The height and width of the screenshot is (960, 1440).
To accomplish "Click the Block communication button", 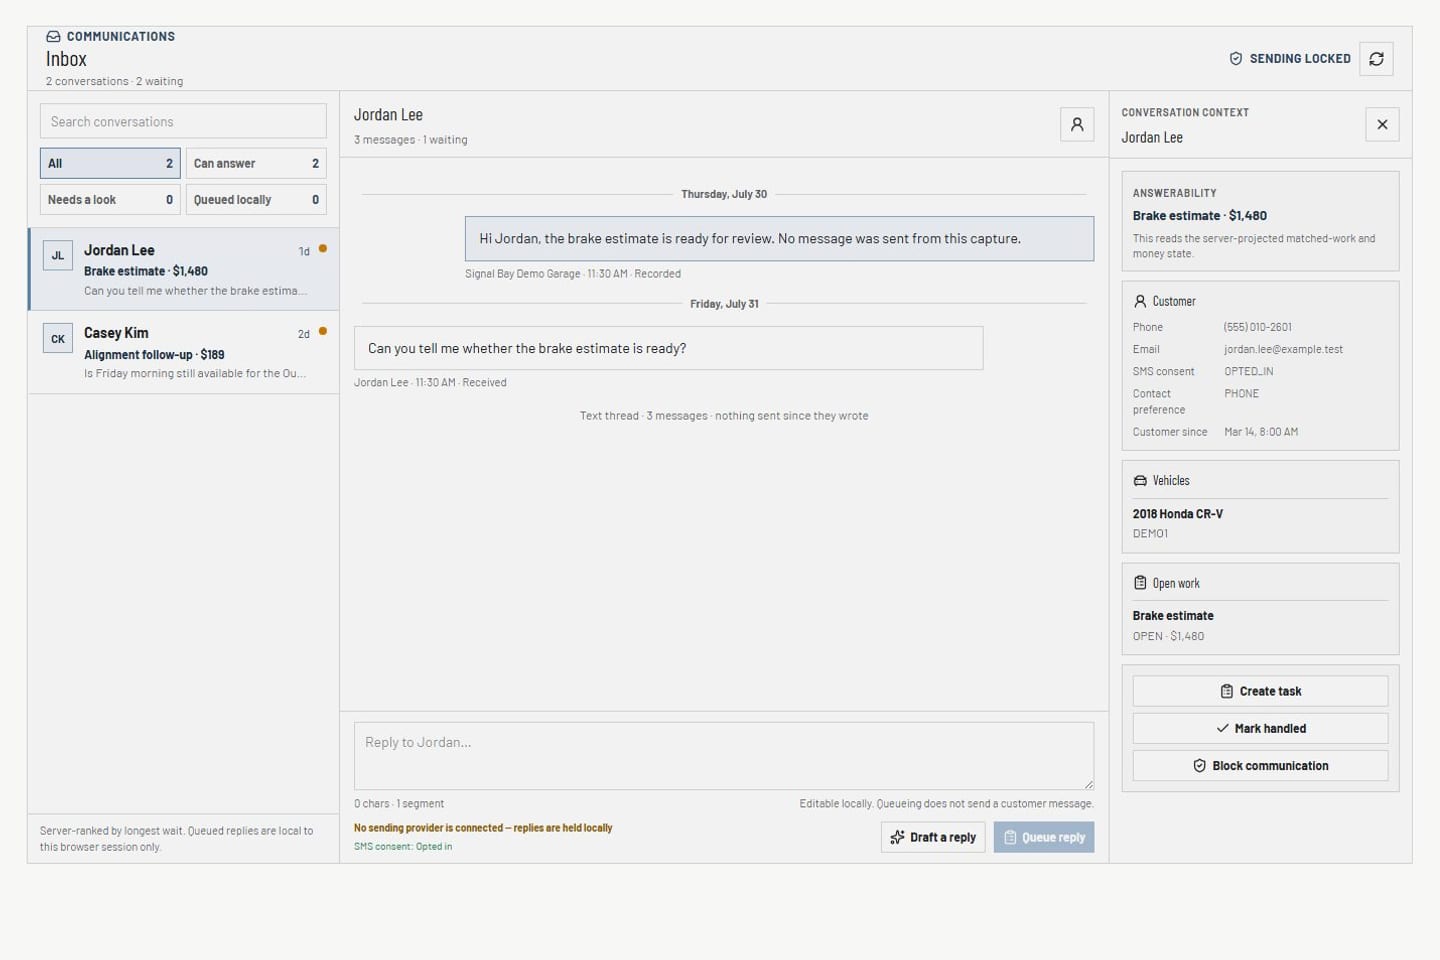I will pyautogui.click(x=1260, y=766).
